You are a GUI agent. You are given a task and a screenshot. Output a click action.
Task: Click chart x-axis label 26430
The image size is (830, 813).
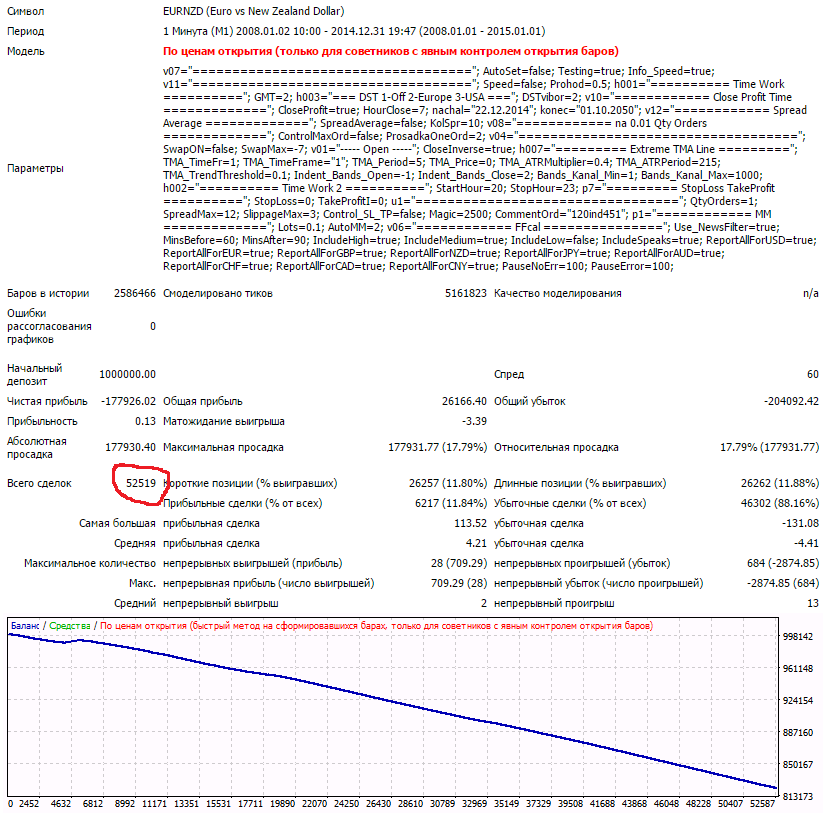(x=378, y=803)
